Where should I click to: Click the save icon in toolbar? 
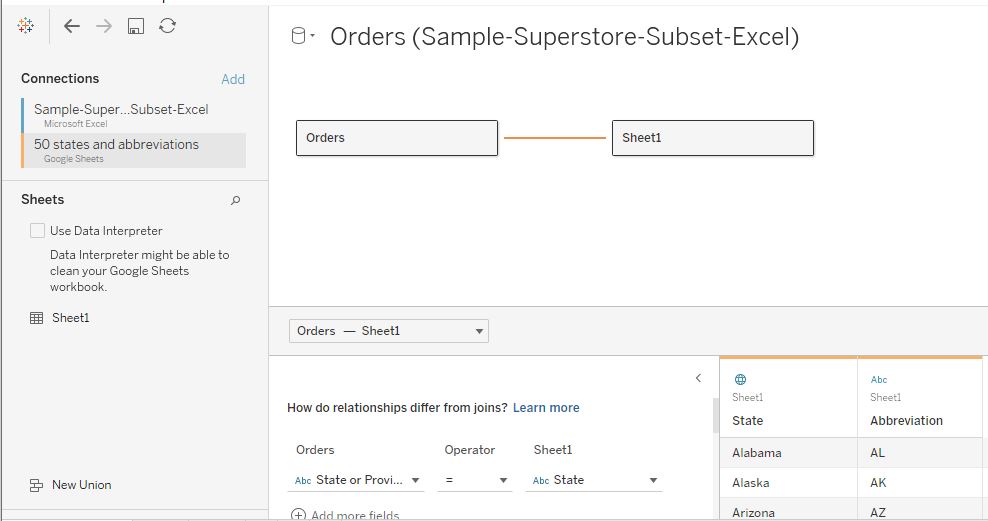pos(136,26)
